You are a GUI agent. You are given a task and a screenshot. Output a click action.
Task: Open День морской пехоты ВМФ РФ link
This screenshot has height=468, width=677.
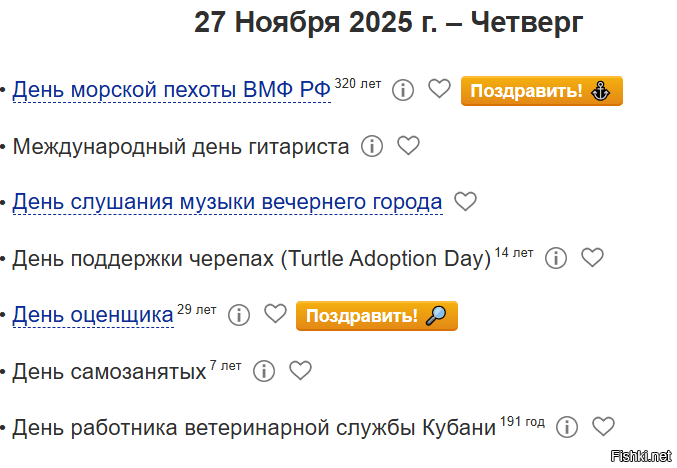coord(171,90)
